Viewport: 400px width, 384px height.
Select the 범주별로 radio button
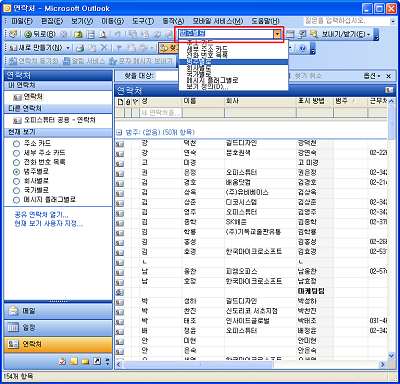16,172
